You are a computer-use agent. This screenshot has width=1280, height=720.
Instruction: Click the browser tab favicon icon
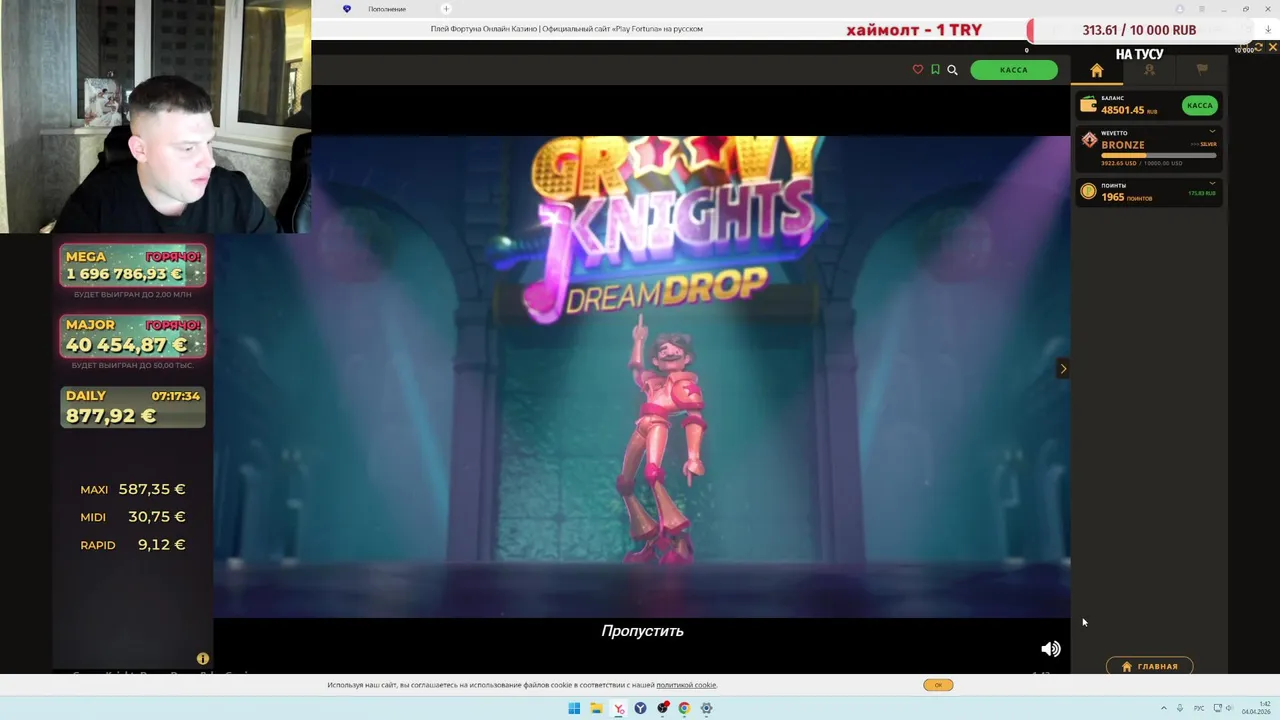[347, 9]
